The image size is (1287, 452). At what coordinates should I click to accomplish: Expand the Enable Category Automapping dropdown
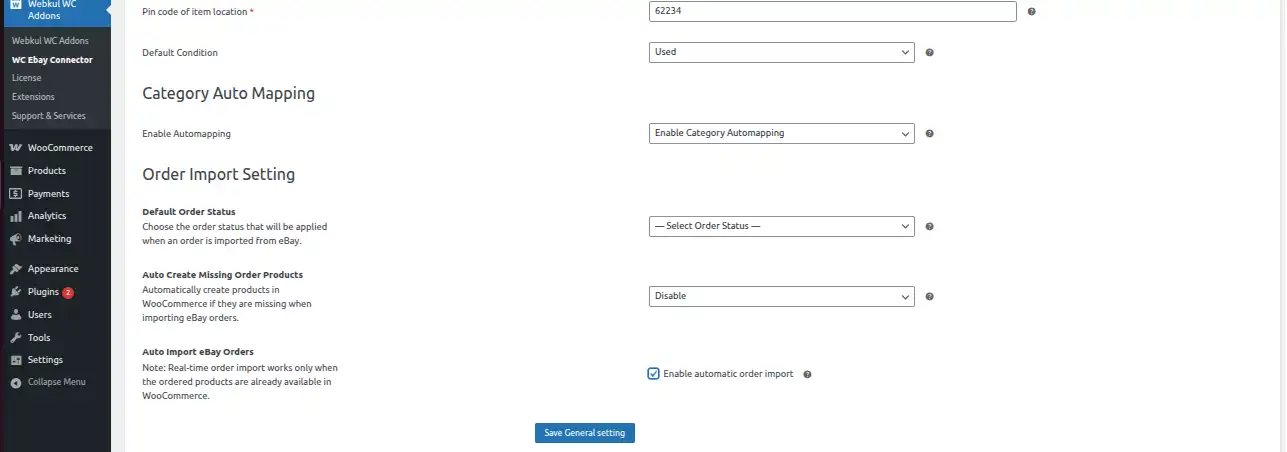coord(781,133)
